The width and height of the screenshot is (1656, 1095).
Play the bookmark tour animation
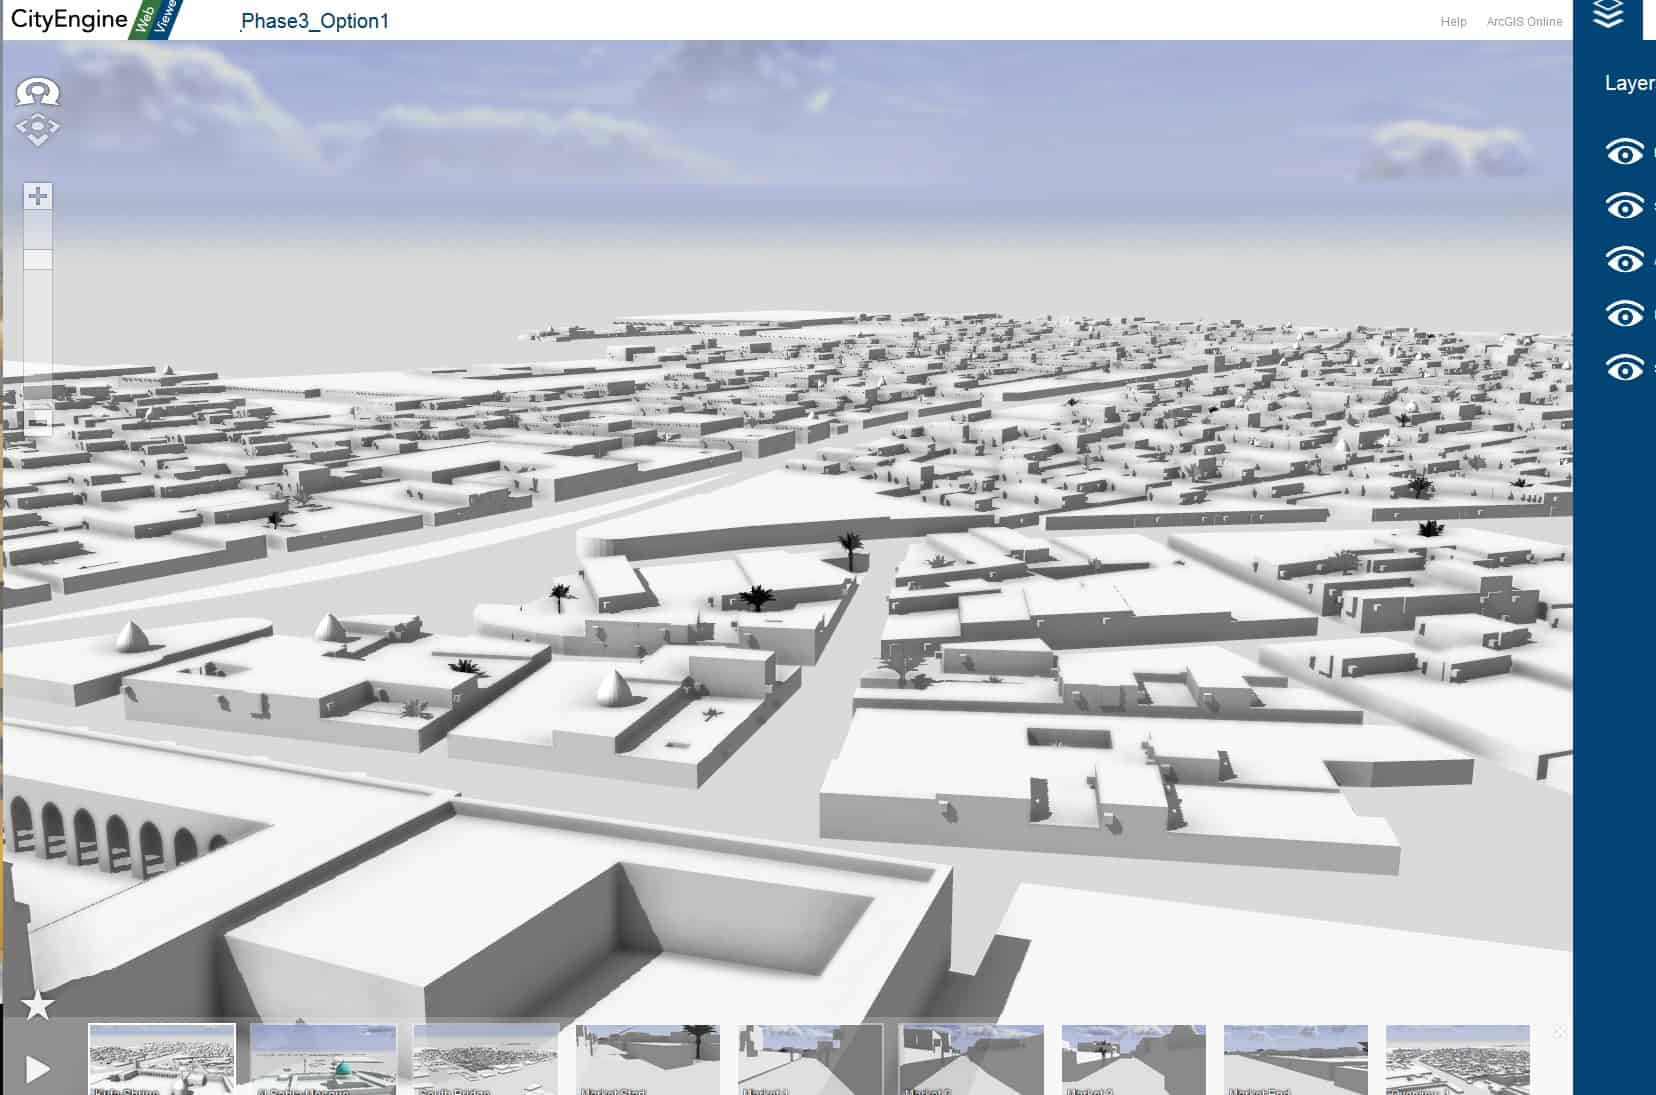click(x=38, y=1069)
